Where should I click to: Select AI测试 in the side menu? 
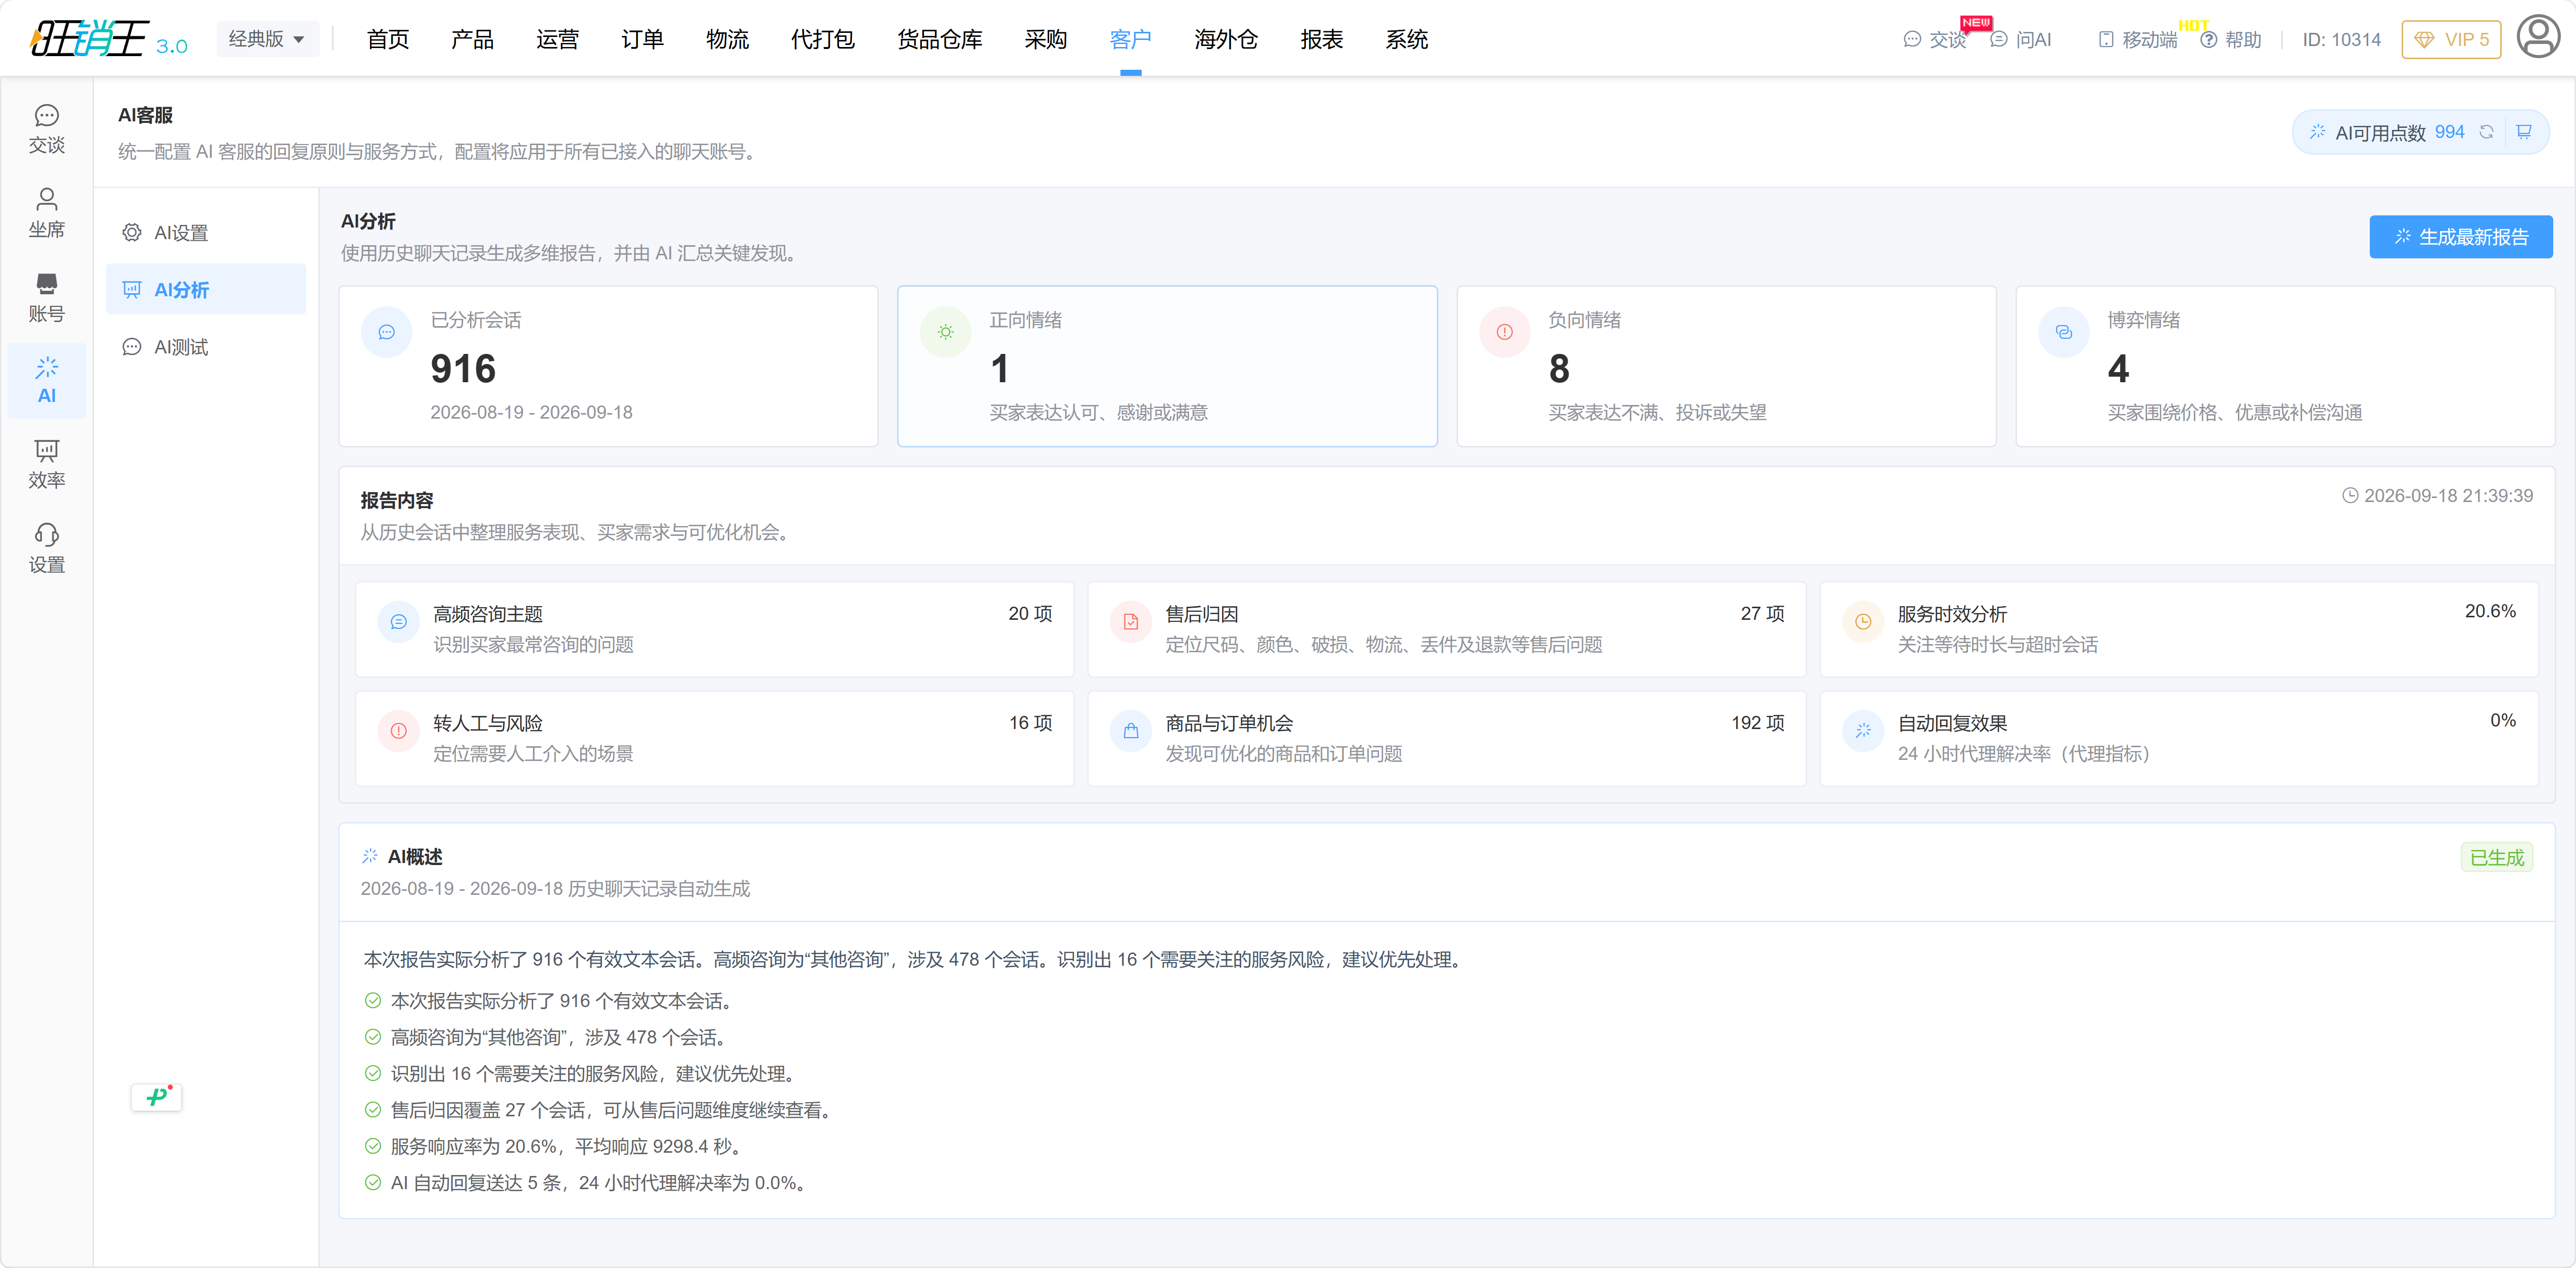(x=206, y=346)
